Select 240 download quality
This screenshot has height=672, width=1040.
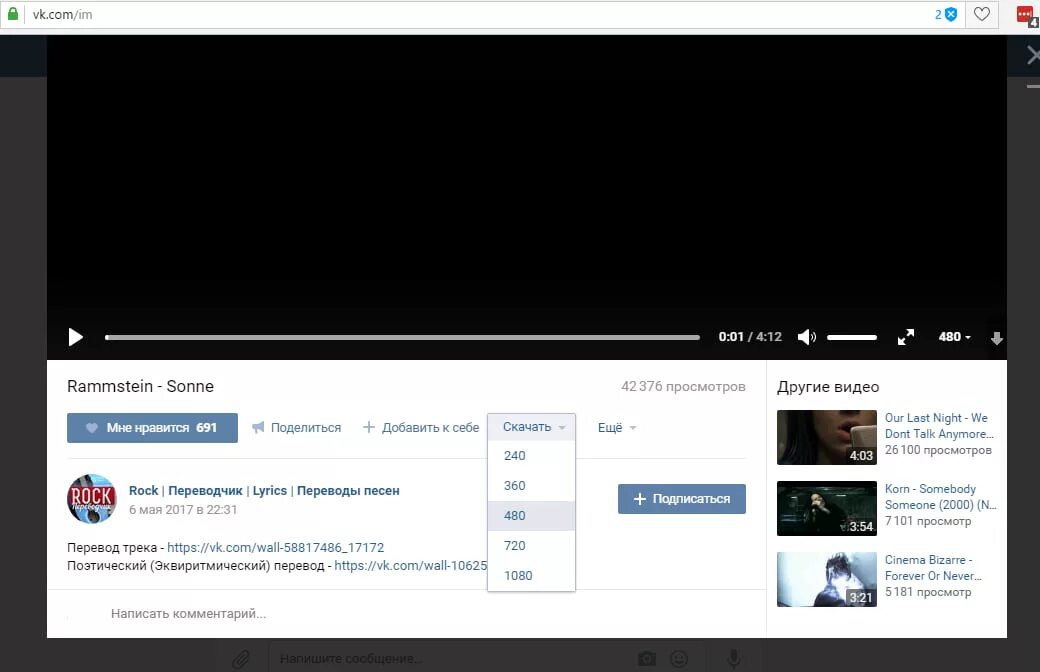pyautogui.click(x=531, y=456)
